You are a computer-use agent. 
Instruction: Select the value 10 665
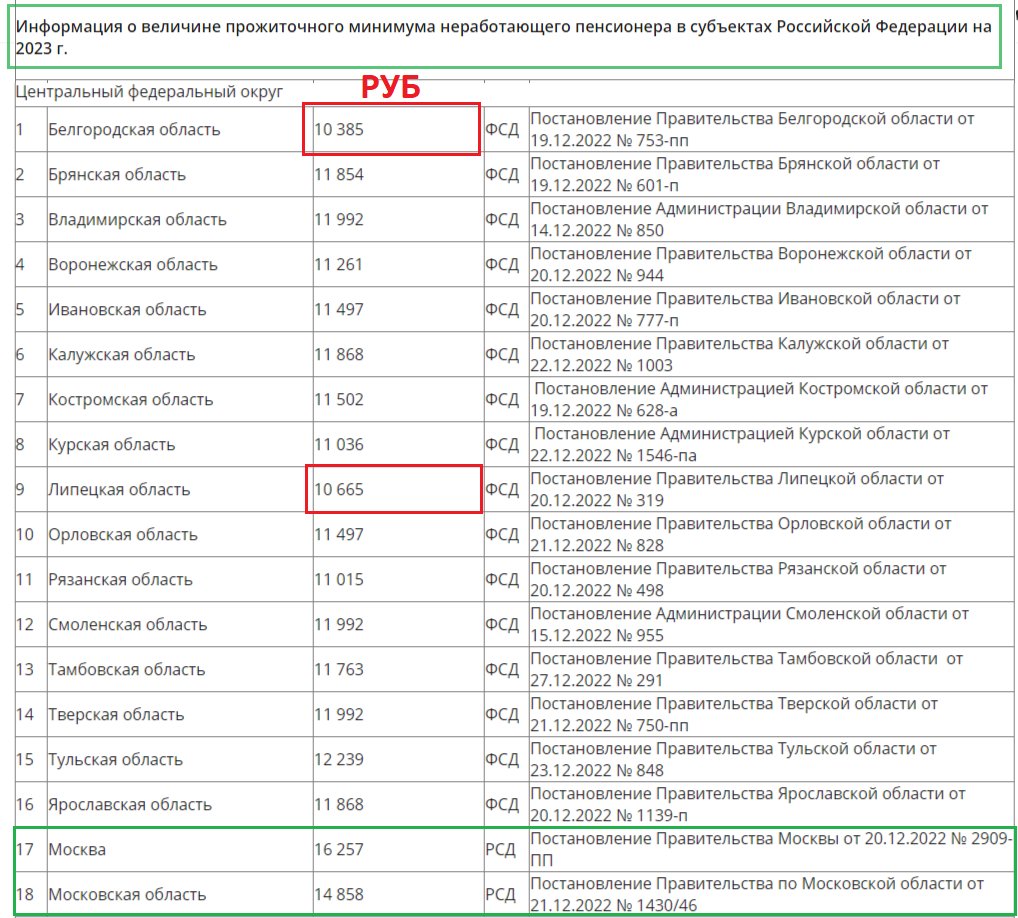coord(339,489)
